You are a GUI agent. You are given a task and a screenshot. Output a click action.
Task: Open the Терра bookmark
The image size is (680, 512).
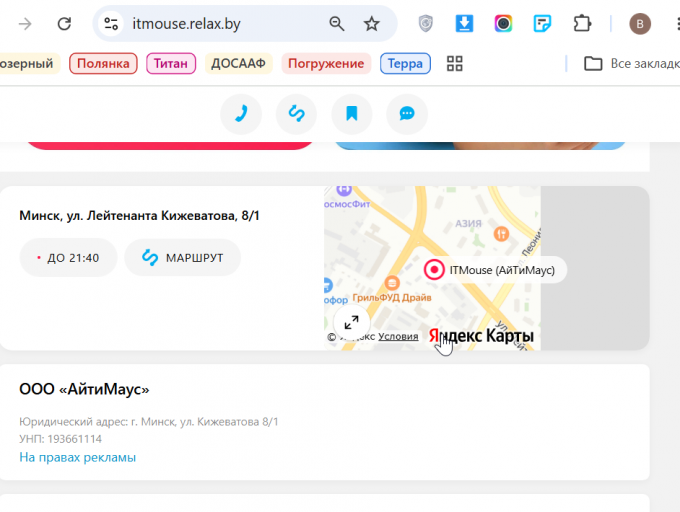click(405, 64)
